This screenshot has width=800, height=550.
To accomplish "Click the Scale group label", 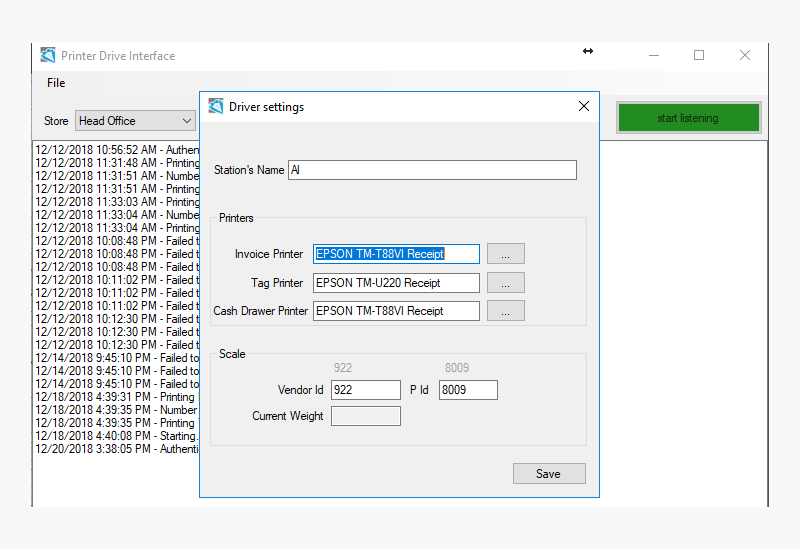I will pos(232,354).
